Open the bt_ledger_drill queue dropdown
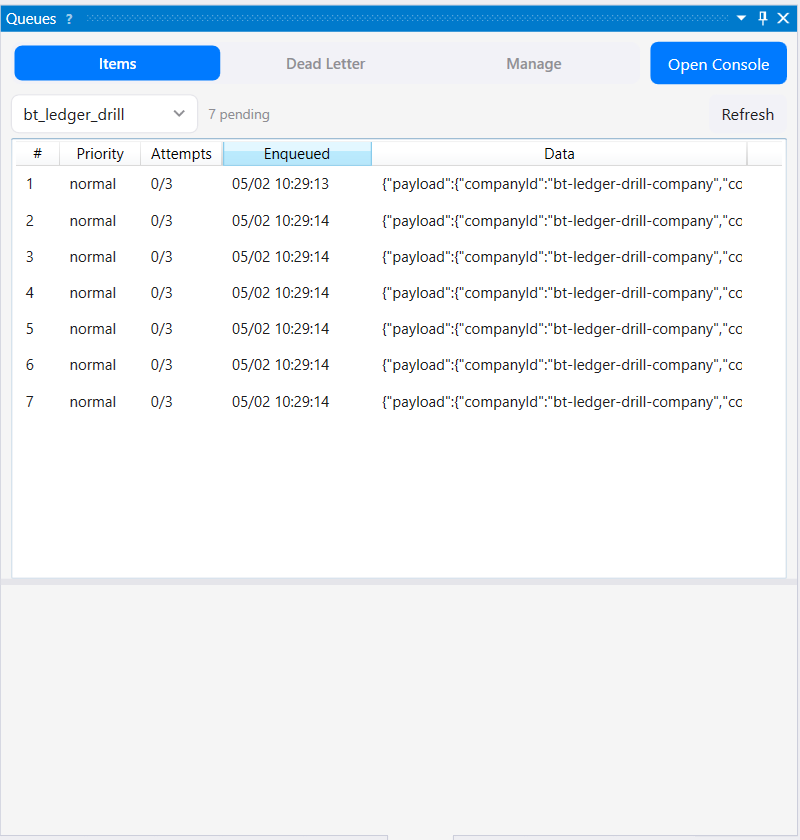This screenshot has width=800, height=840. point(104,114)
